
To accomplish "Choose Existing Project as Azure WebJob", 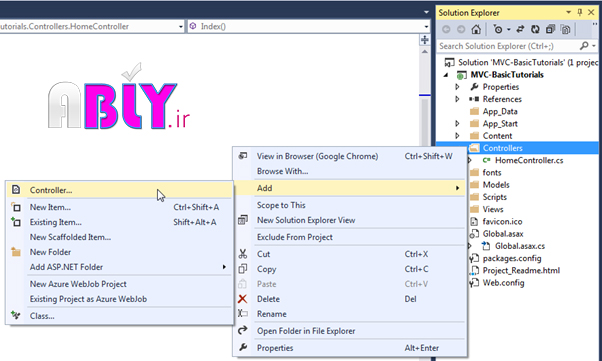I will tap(119, 299).
